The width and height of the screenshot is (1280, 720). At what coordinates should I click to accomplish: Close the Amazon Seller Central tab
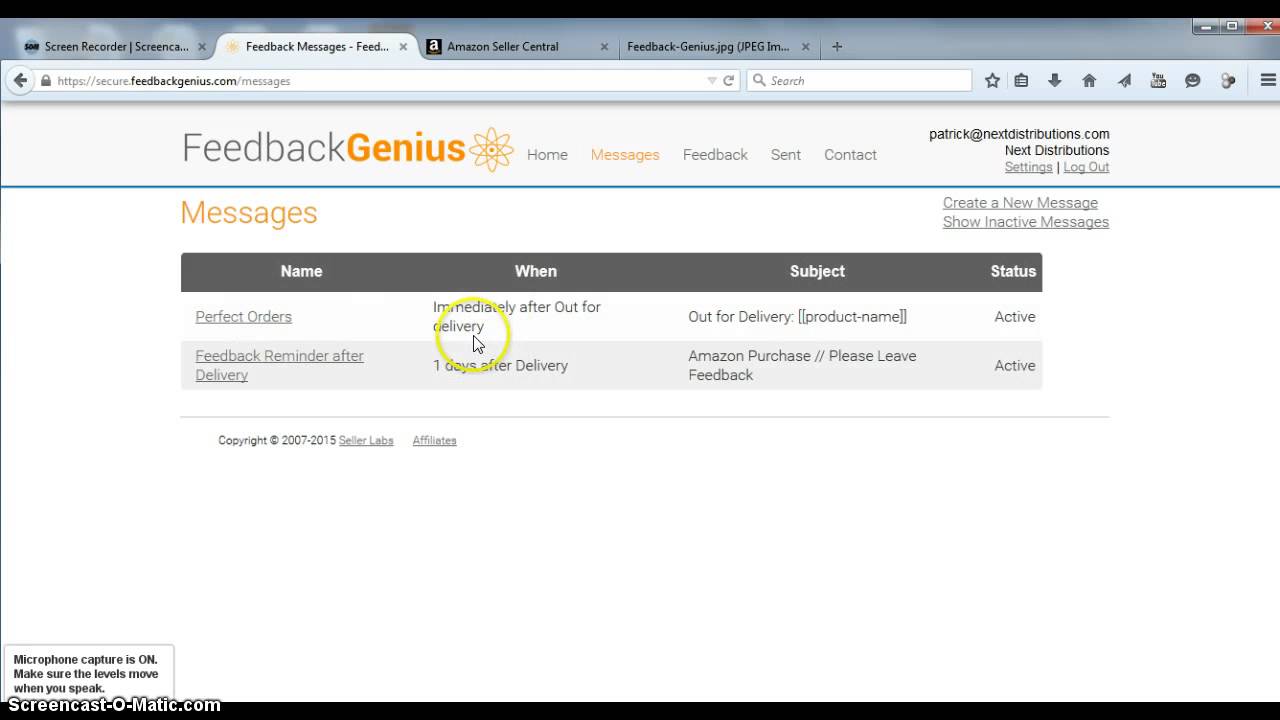pyautogui.click(x=604, y=46)
